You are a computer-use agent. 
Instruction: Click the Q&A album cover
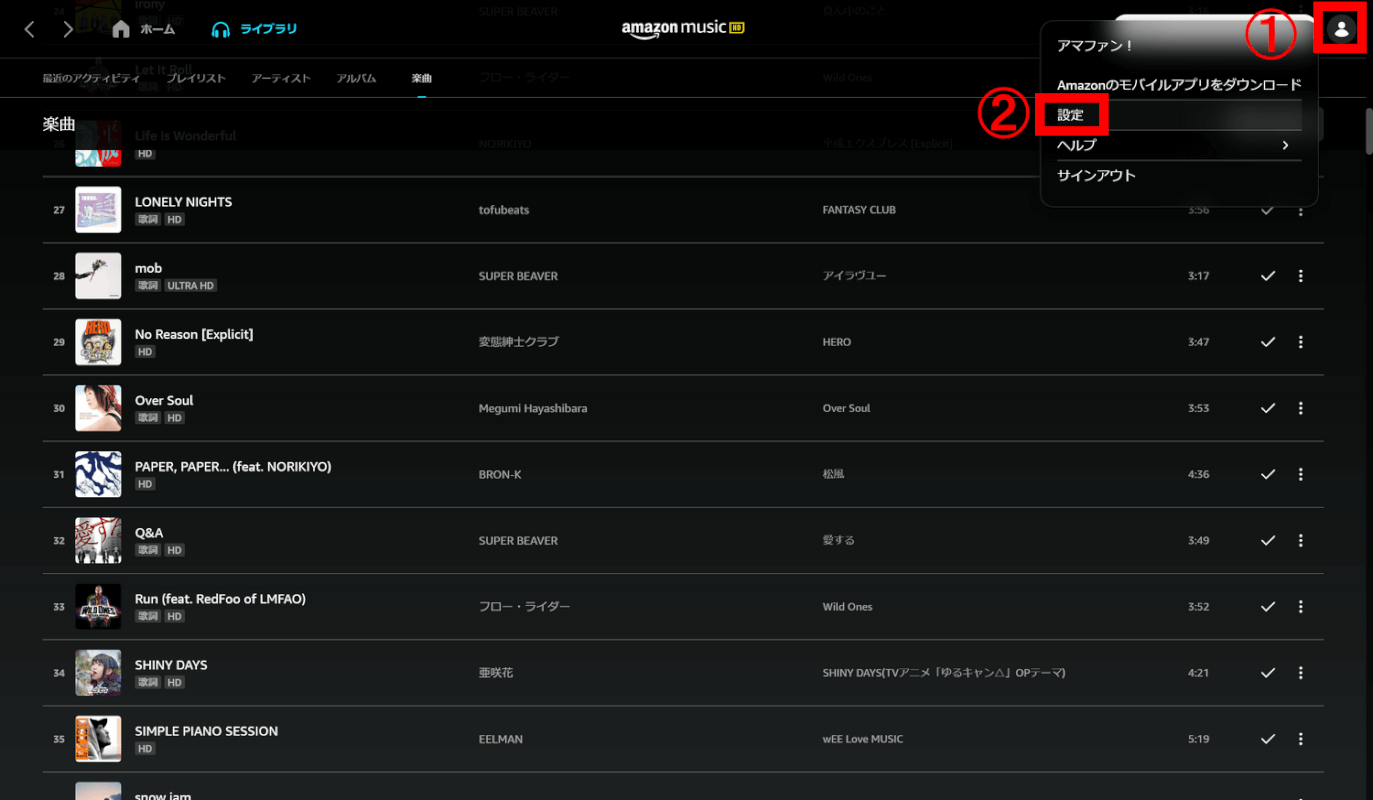point(98,540)
